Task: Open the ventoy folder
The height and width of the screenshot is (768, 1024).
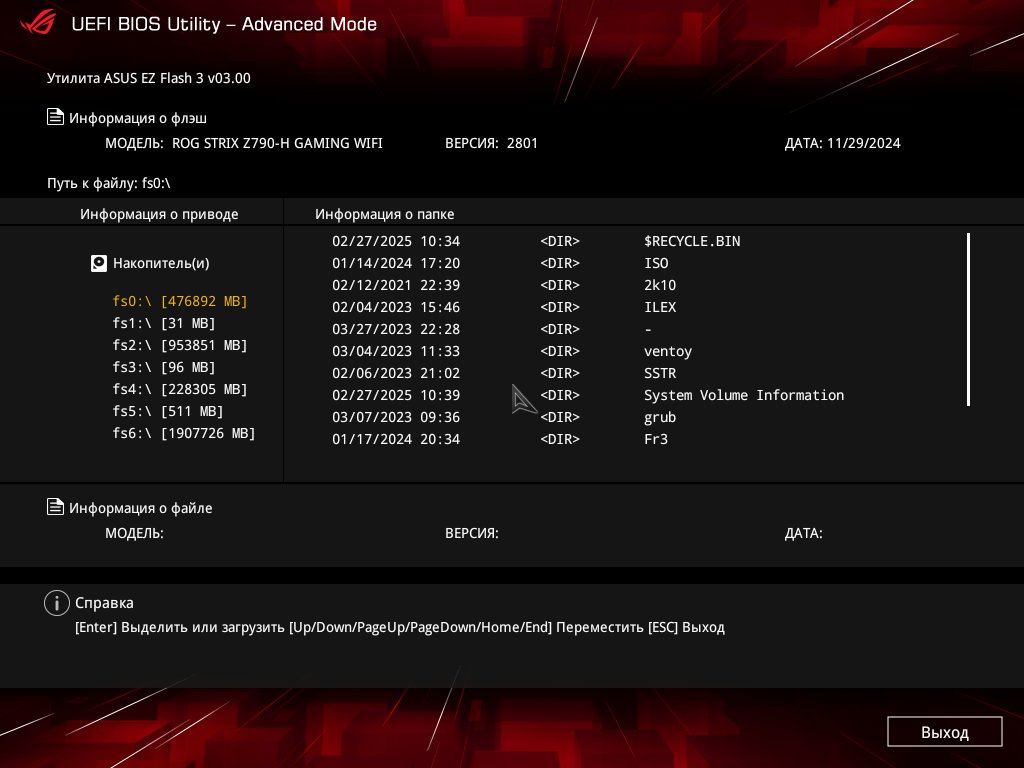Action: pyautogui.click(x=667, y=351)
